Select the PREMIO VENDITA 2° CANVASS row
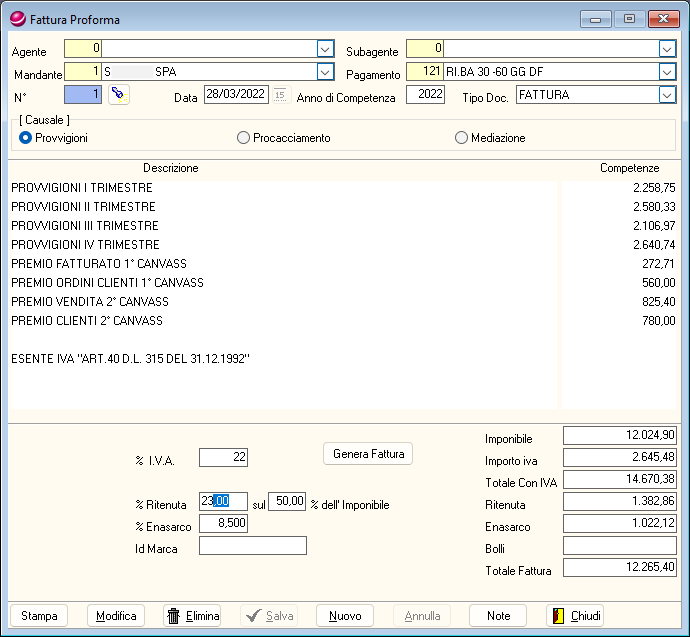690x637 pixels. 90,302
